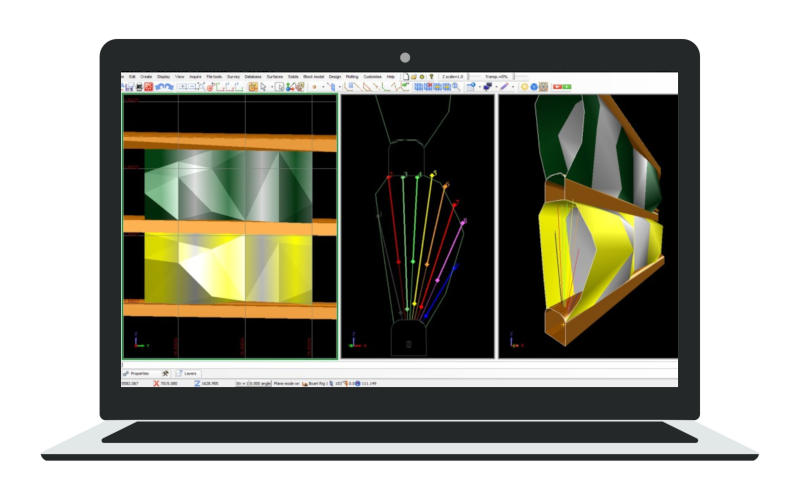Open the Help menu
800x500 pixels.
point(391,77)
